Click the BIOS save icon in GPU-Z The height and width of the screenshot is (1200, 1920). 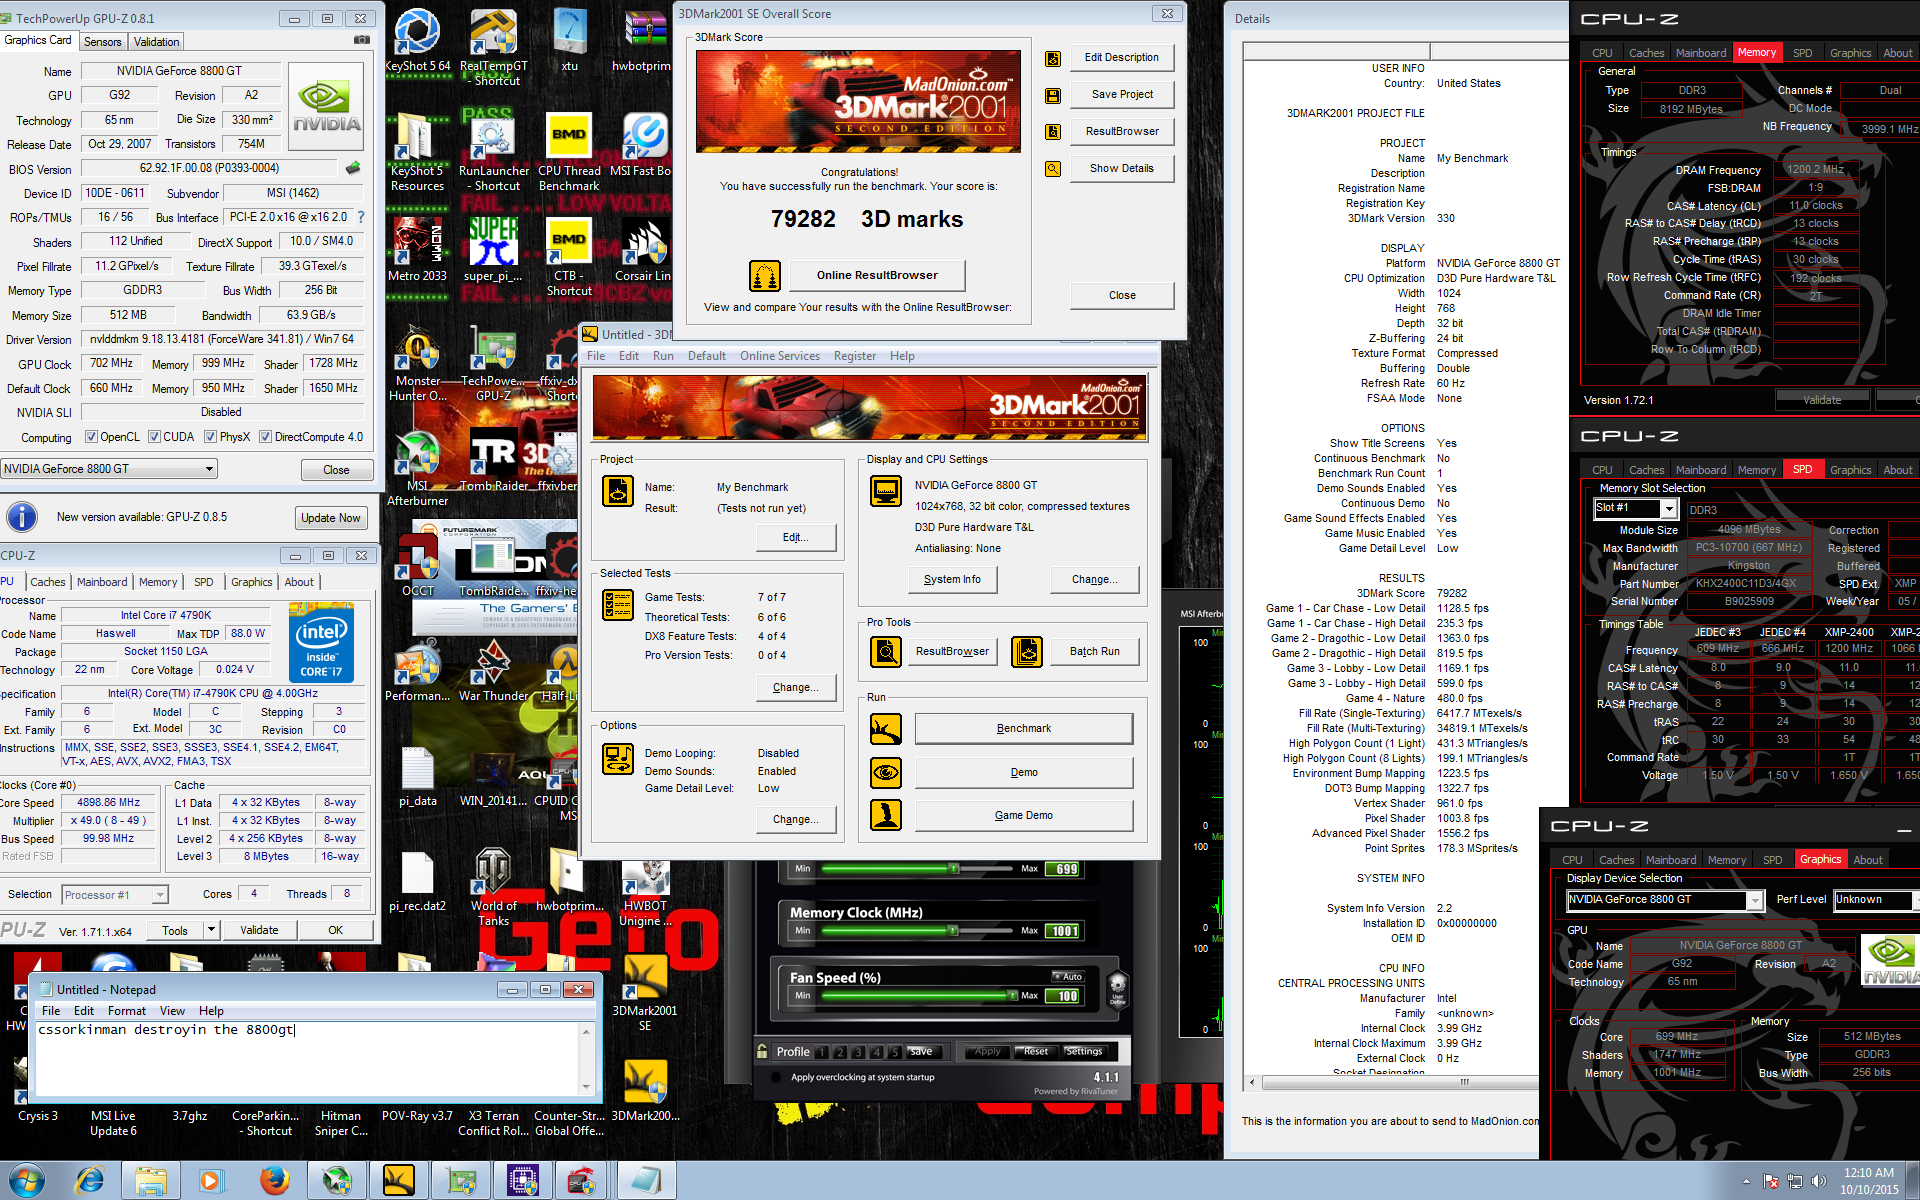pos(352,168)
